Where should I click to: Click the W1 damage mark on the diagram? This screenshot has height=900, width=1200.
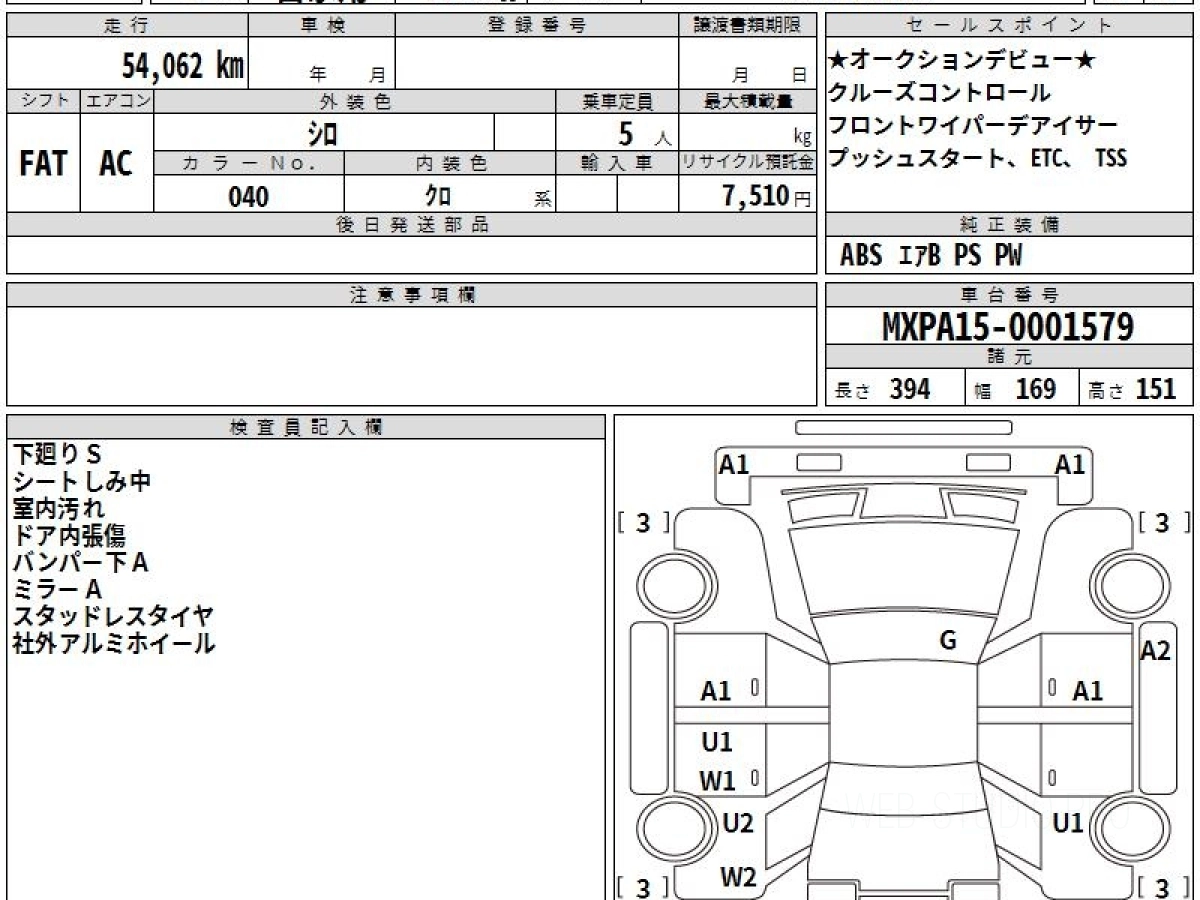pyautogui.click(x=717, y=781)
